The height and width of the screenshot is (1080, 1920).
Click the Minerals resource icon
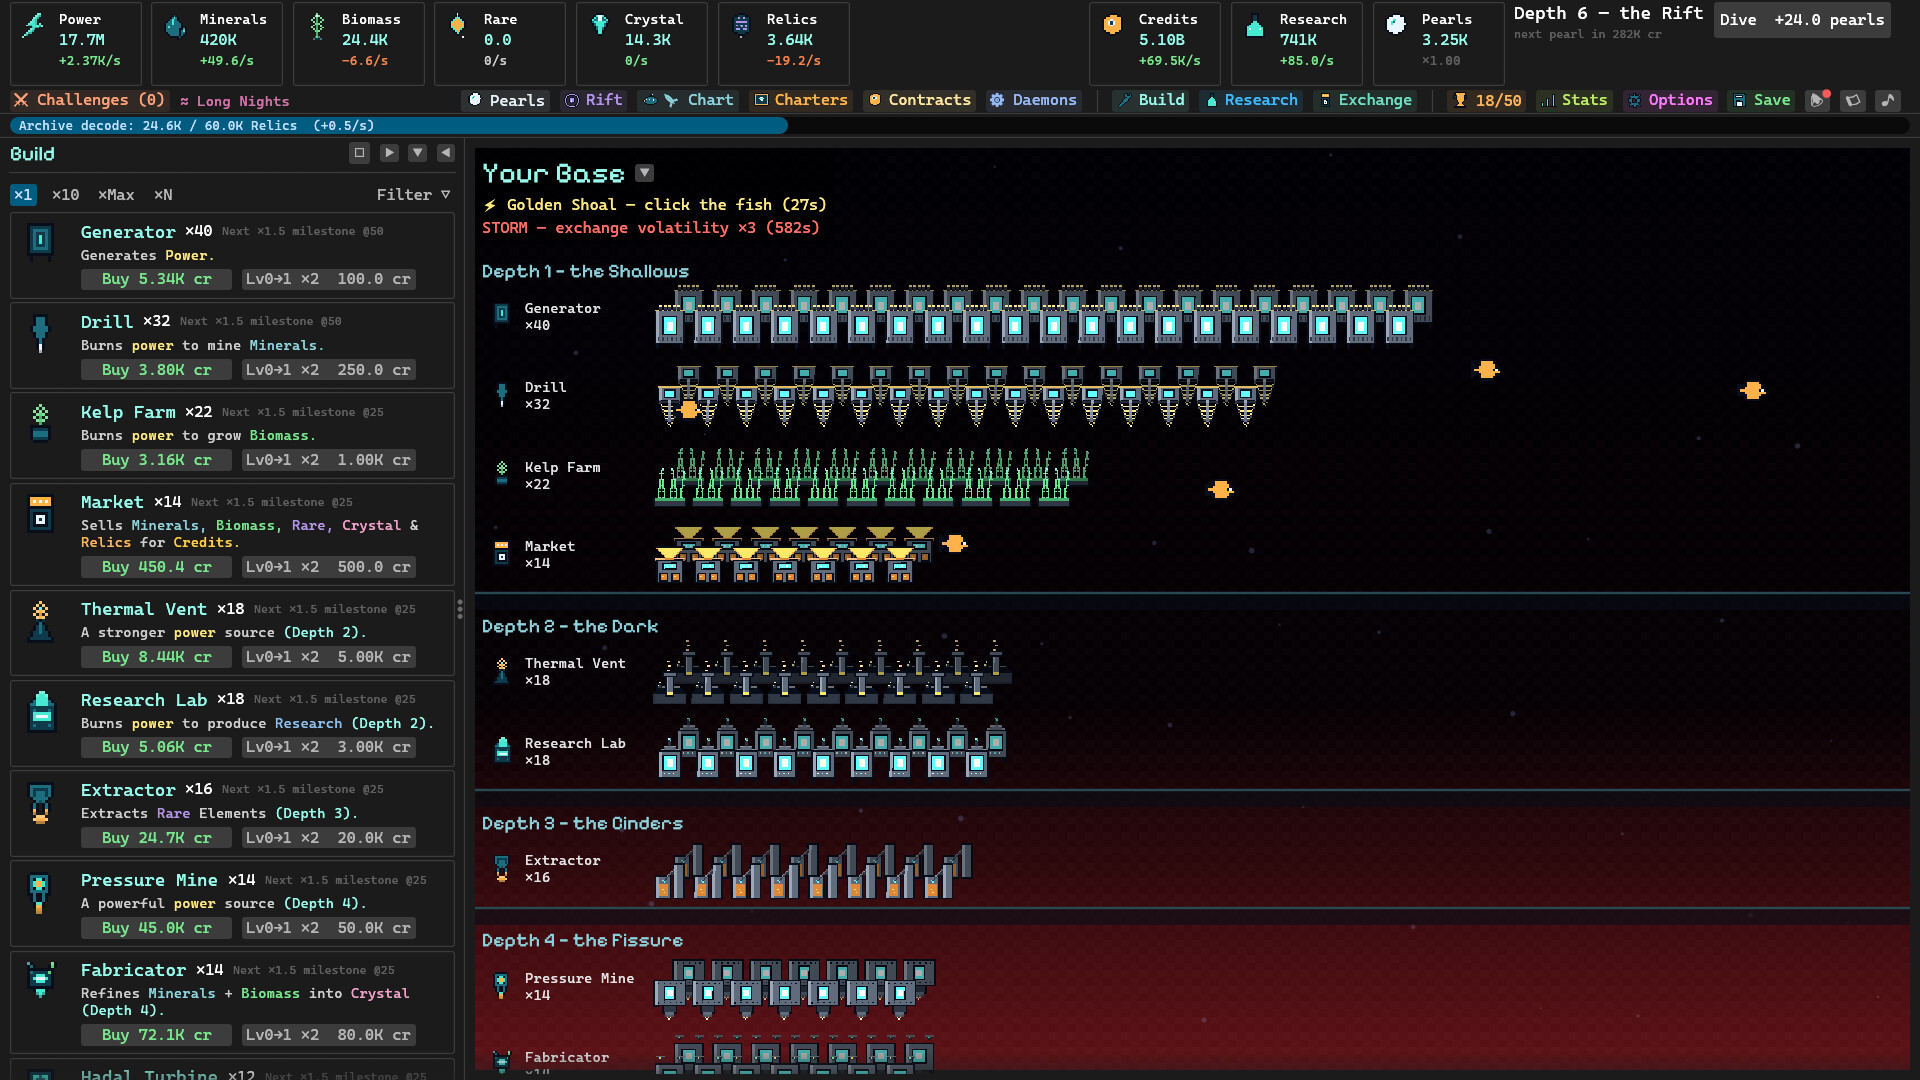(175, 26)
